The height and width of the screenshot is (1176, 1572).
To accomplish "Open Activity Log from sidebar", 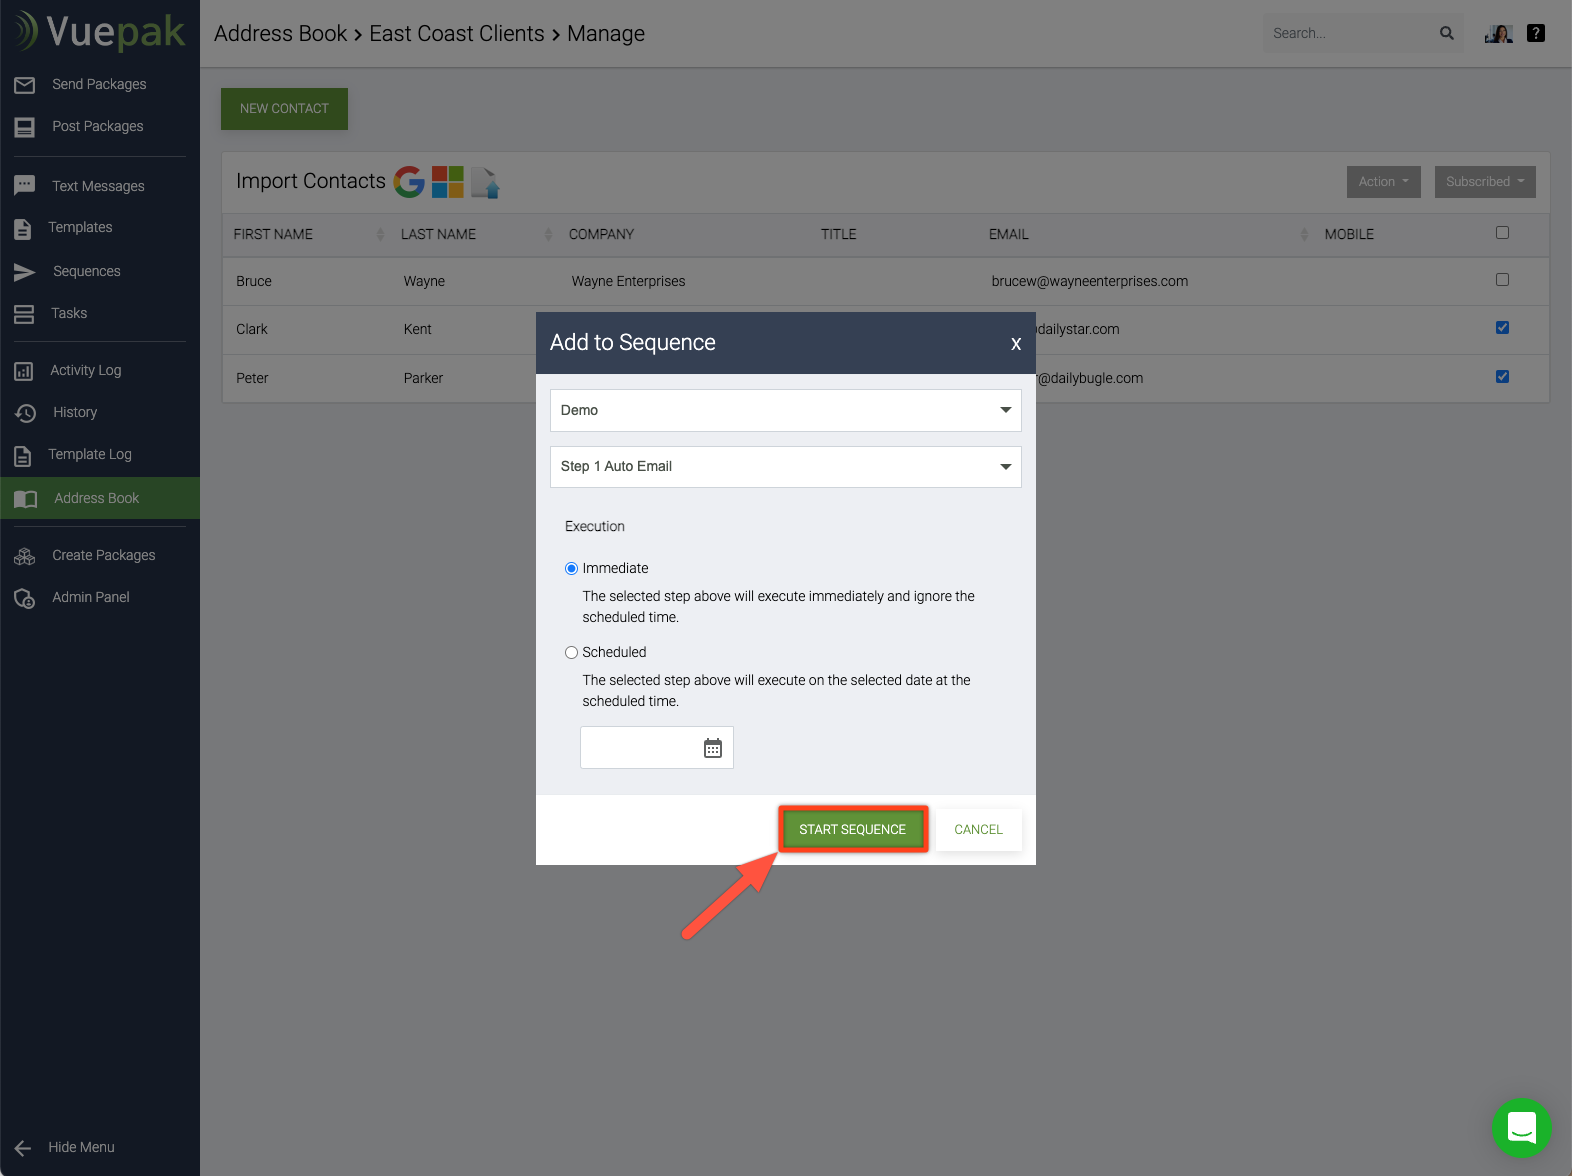I will click(85, 370).
